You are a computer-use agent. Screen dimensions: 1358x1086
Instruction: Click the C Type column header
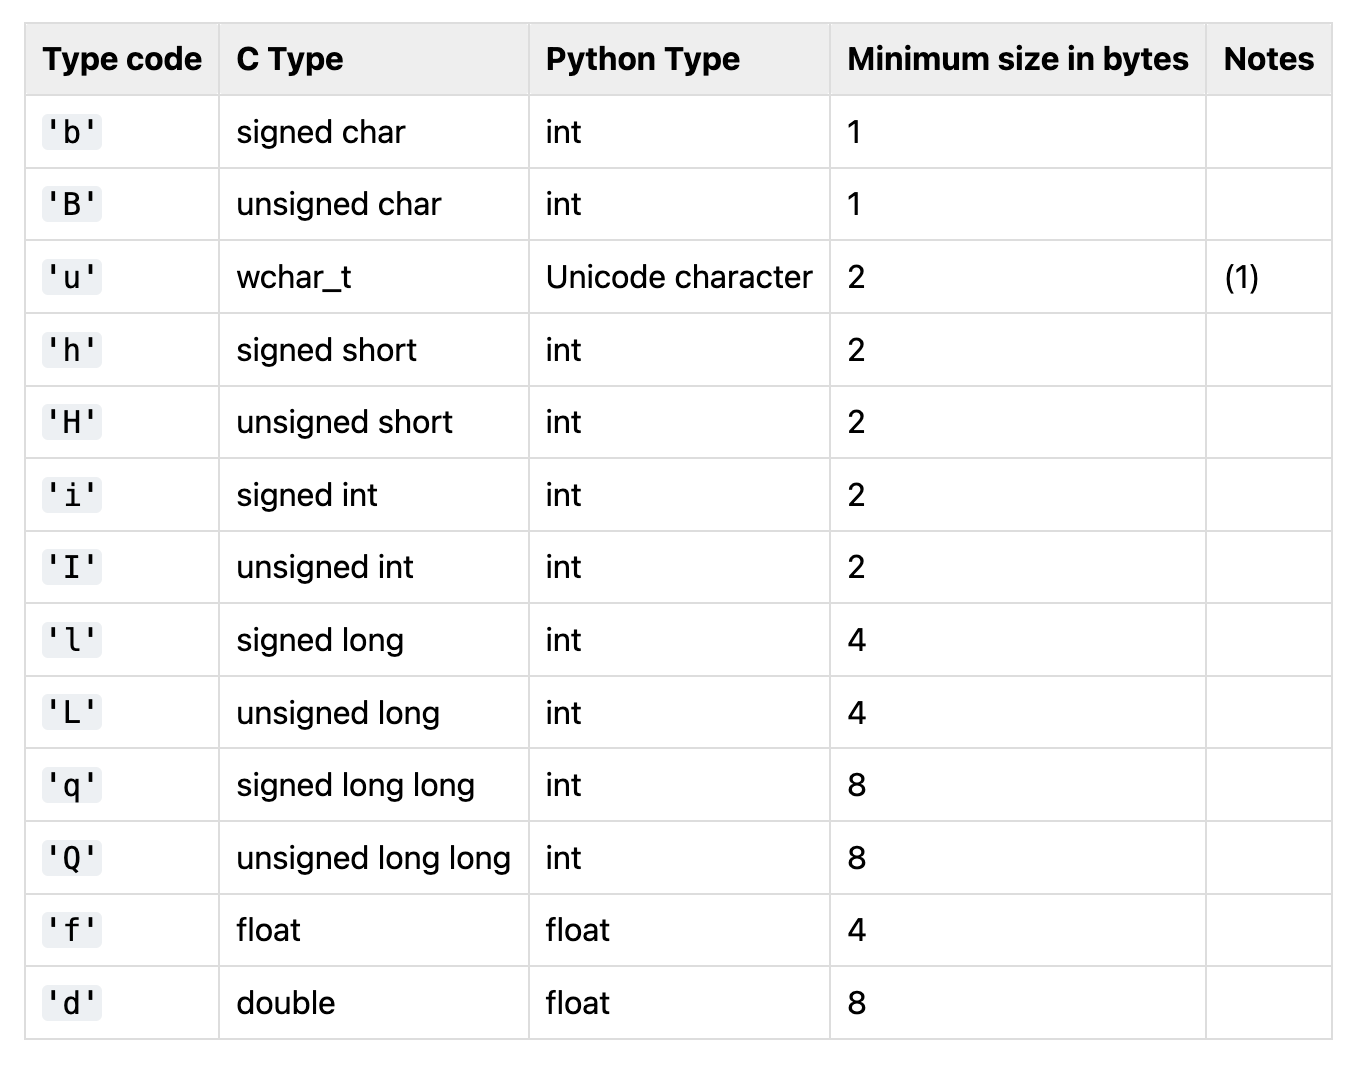[x=290, y=59]
